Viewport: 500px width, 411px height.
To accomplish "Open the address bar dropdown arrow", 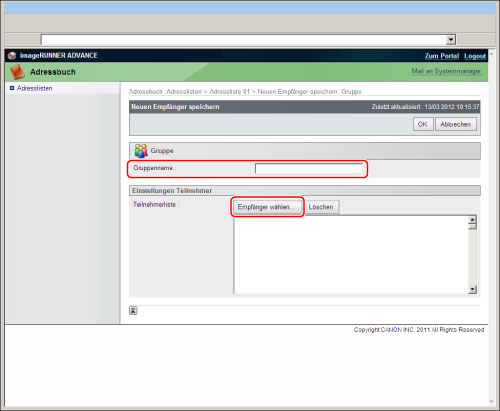I will tap(451, 40).
